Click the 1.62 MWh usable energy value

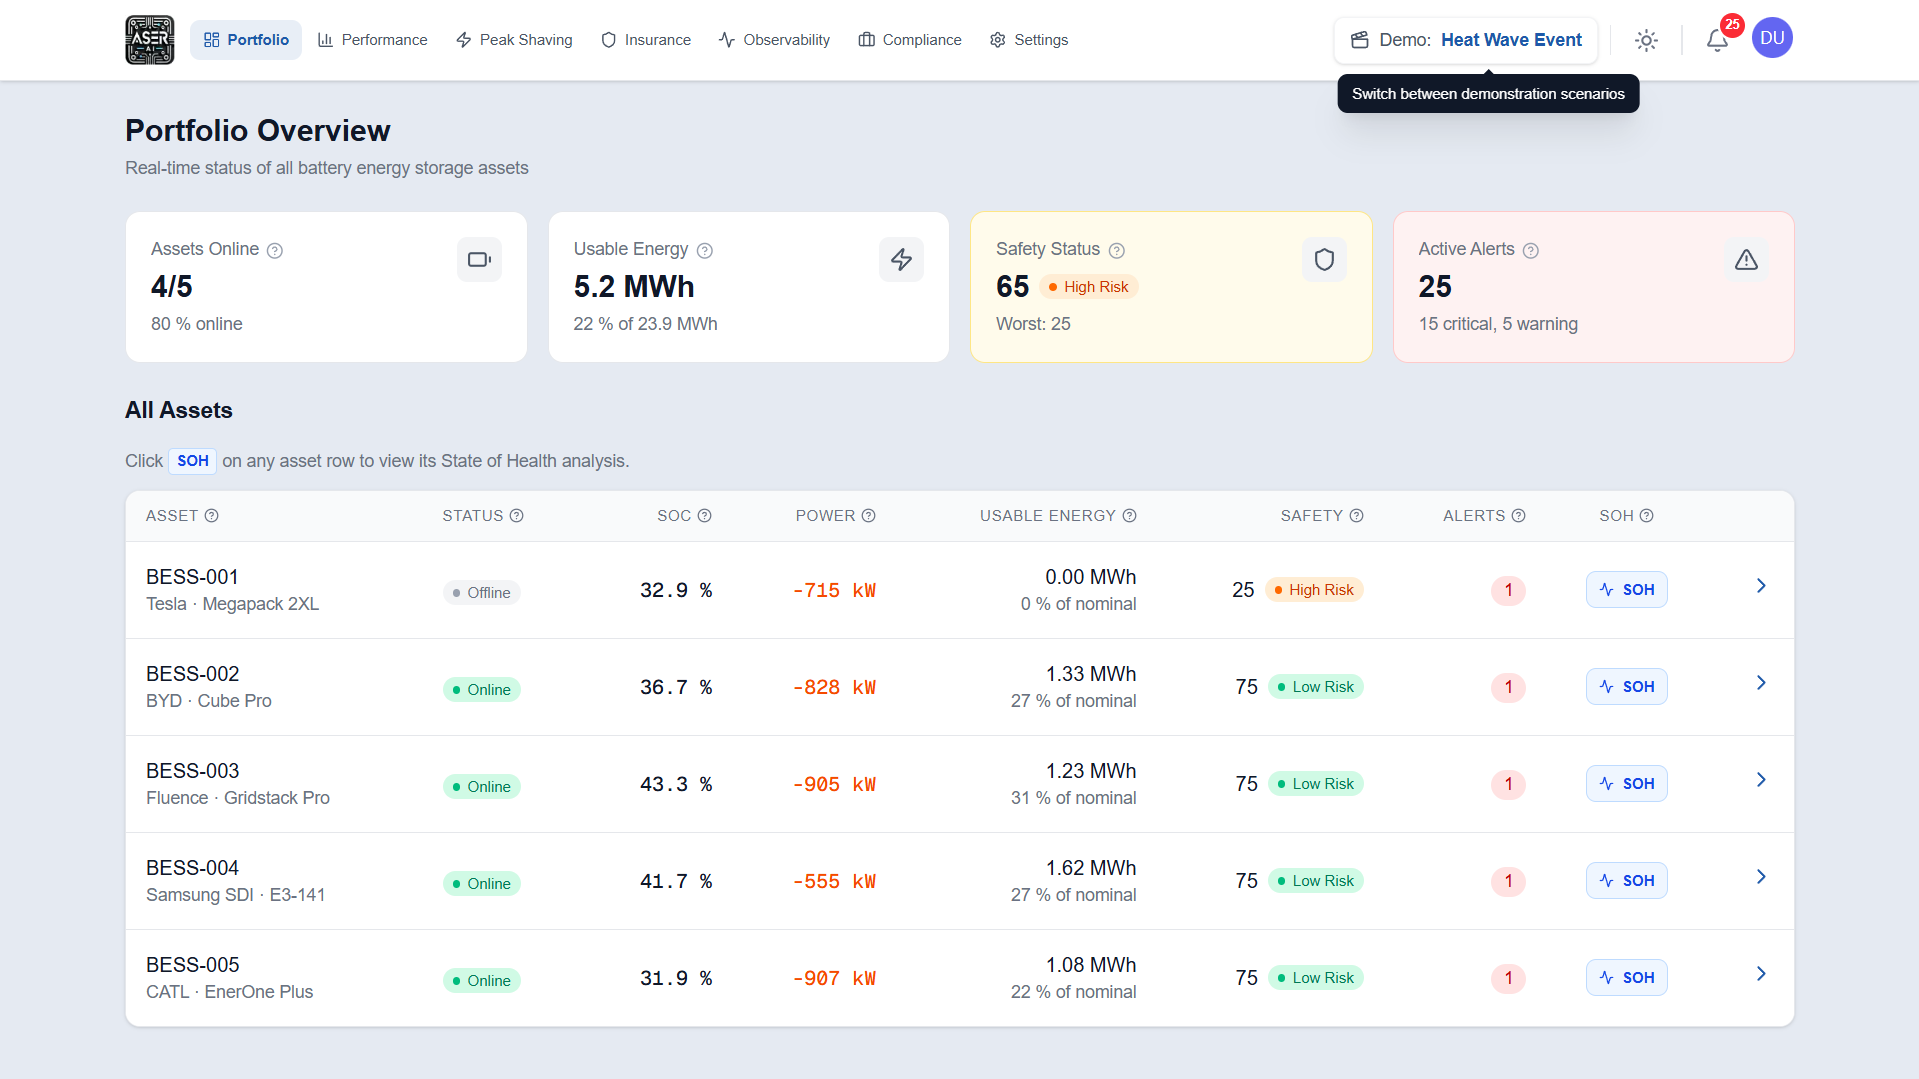(1091, 868)
